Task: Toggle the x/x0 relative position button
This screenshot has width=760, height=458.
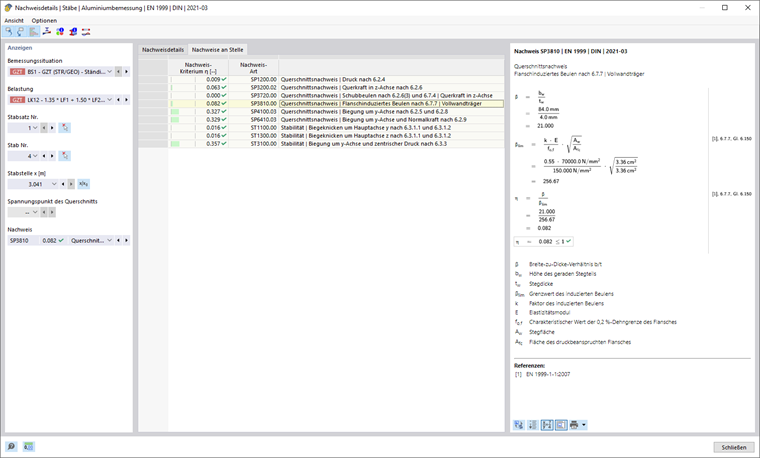Action: (83, 184)
